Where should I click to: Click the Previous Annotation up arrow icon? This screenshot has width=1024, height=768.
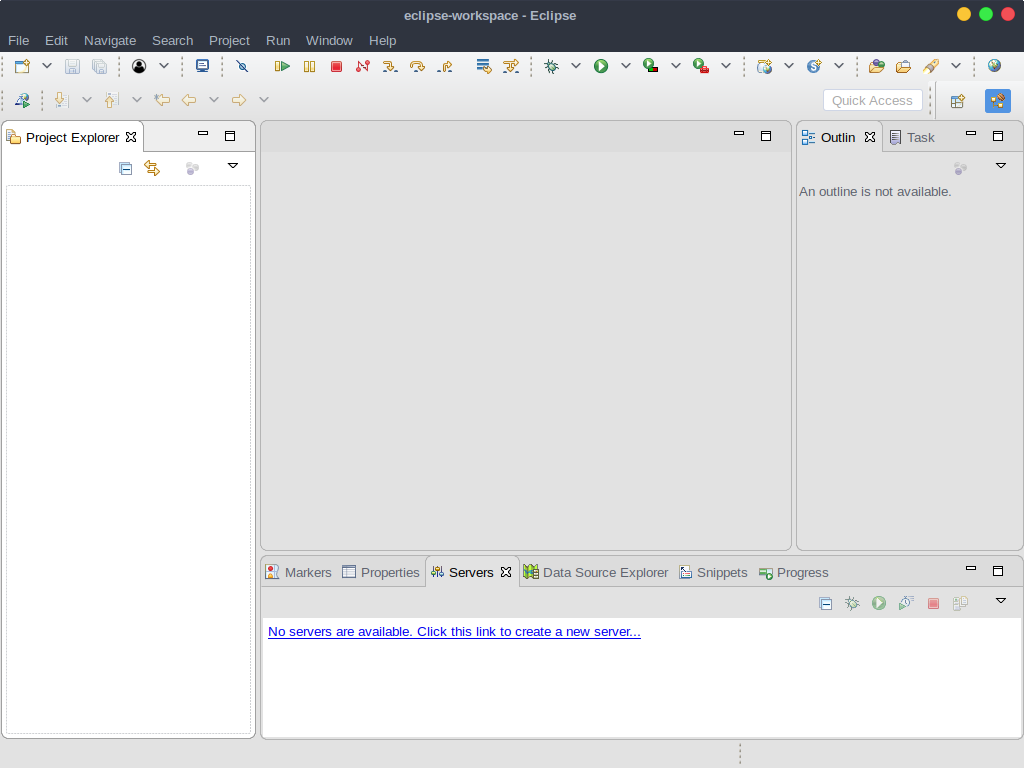point(112,100)
